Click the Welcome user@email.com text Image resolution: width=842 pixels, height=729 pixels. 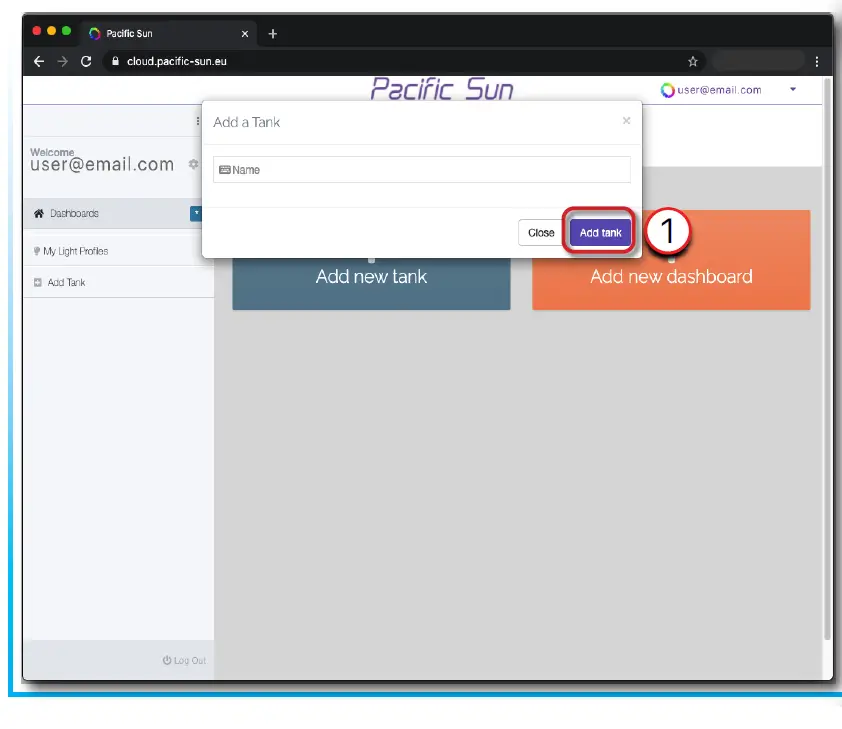click(102, 160)
